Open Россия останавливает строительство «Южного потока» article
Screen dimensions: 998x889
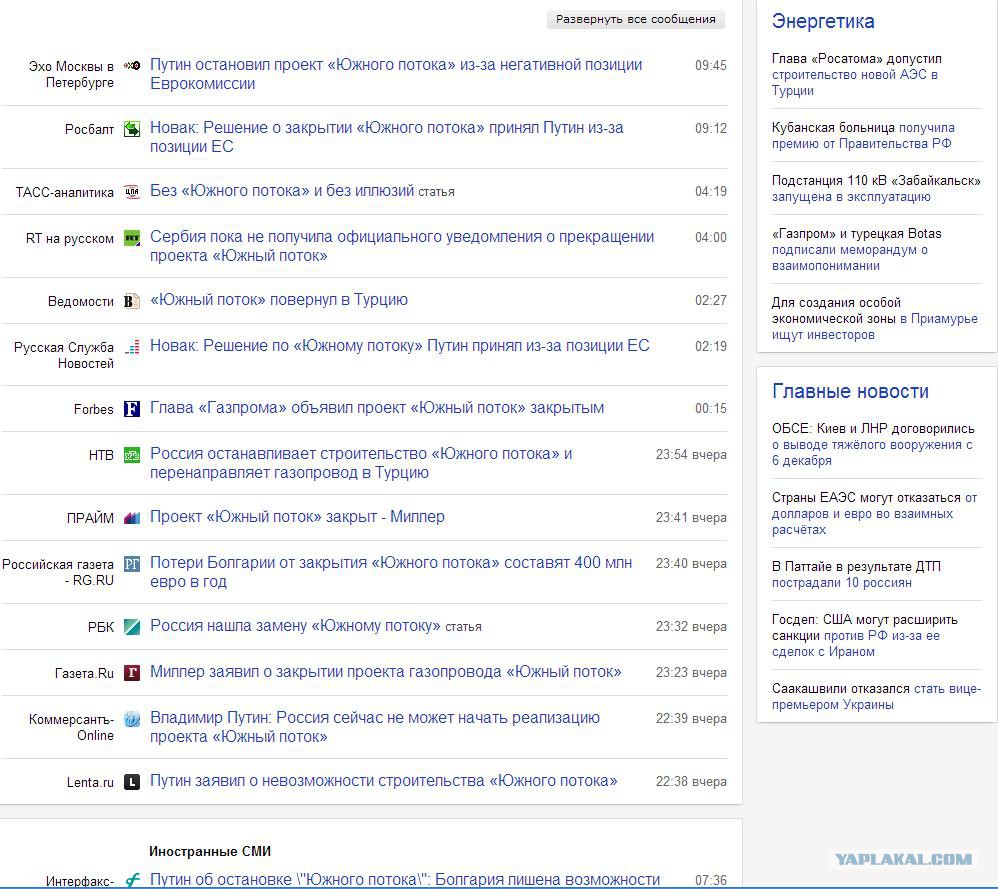(x=361, y=463)
